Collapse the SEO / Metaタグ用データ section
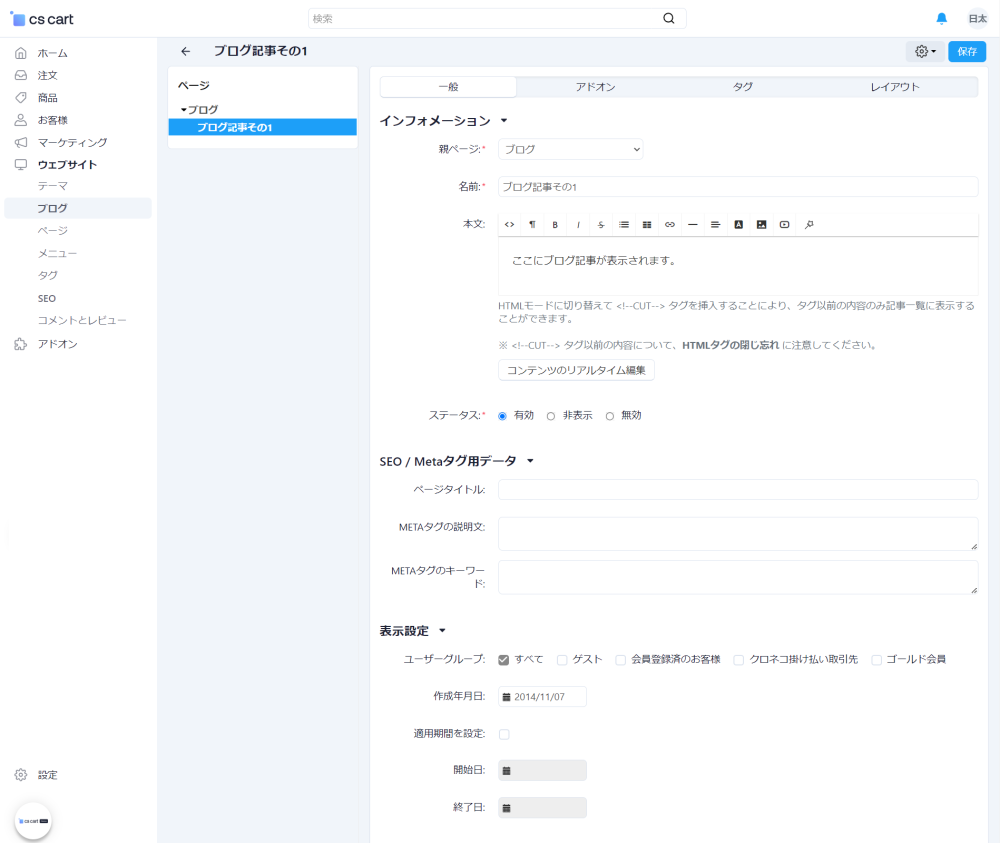 530,461
